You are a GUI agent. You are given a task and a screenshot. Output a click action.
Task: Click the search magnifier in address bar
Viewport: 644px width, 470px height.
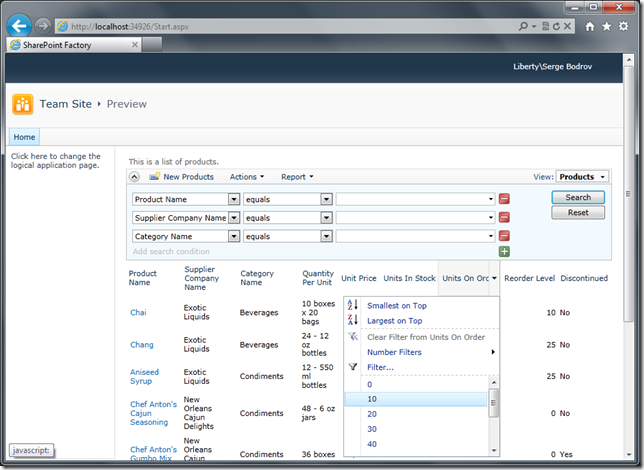[523, 26]
